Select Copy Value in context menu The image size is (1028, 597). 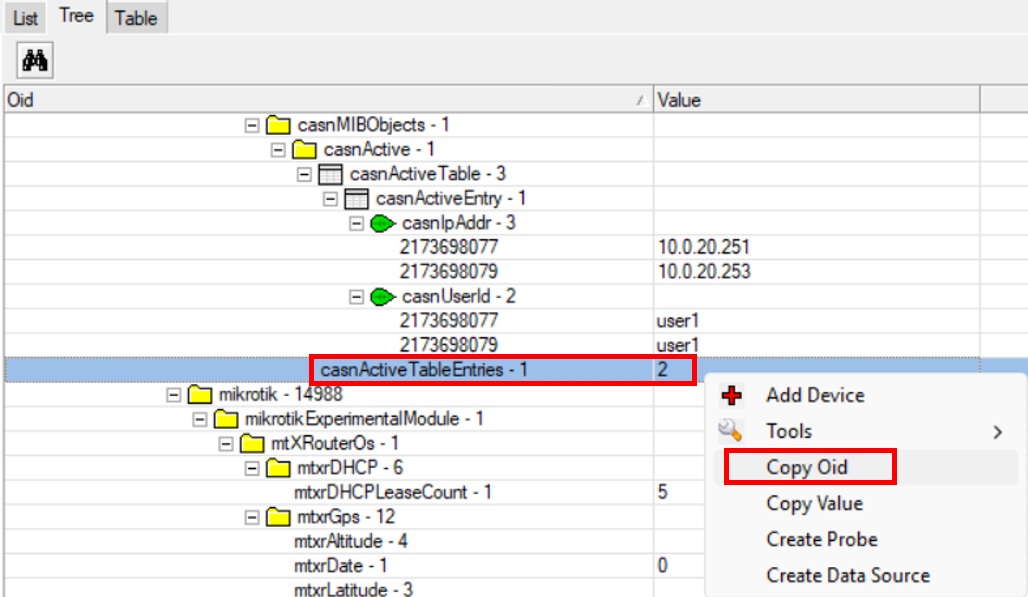pos(814,503)
